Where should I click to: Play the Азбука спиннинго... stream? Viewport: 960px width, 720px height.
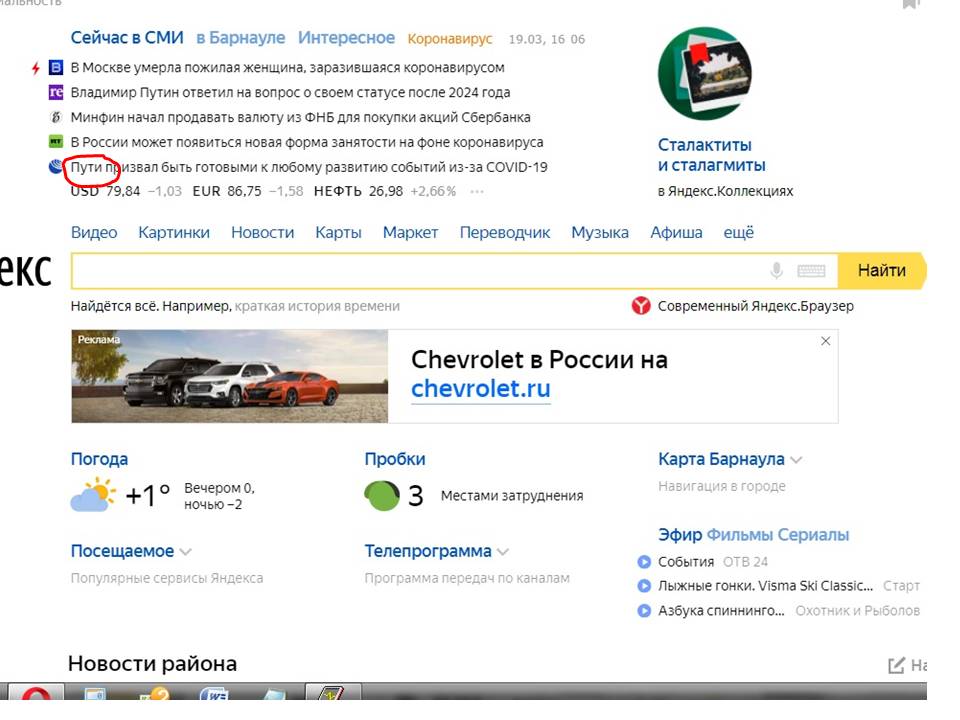point(644,610)
